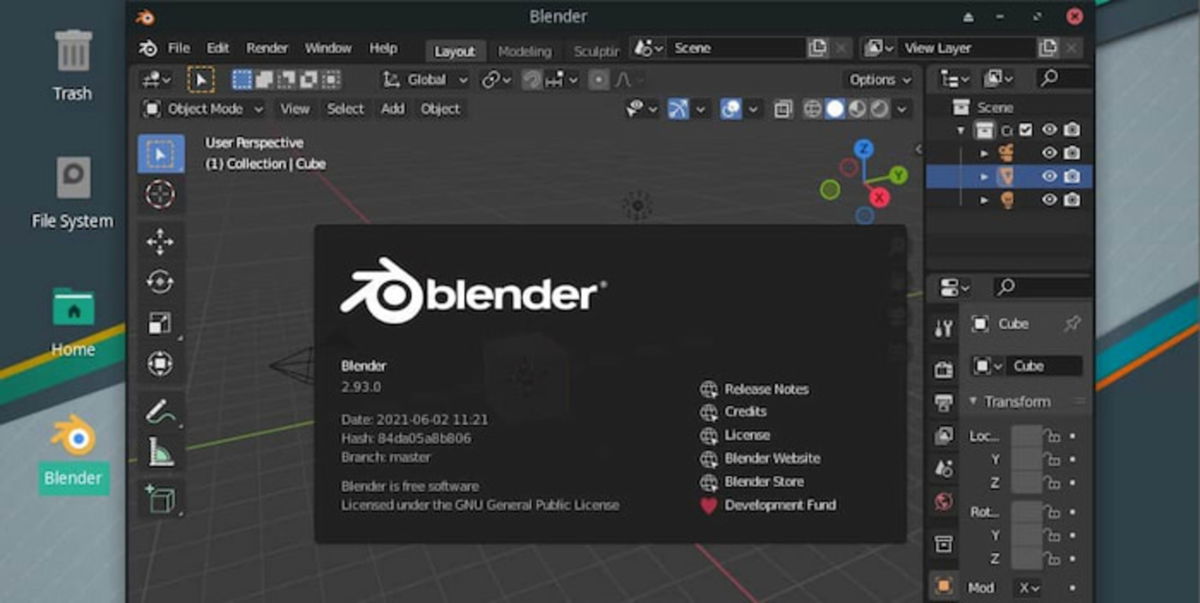The image size is (1200, 603).
Task: Toggle viewport overlays display
Action: pyautogui.click(x=732, y=109)
